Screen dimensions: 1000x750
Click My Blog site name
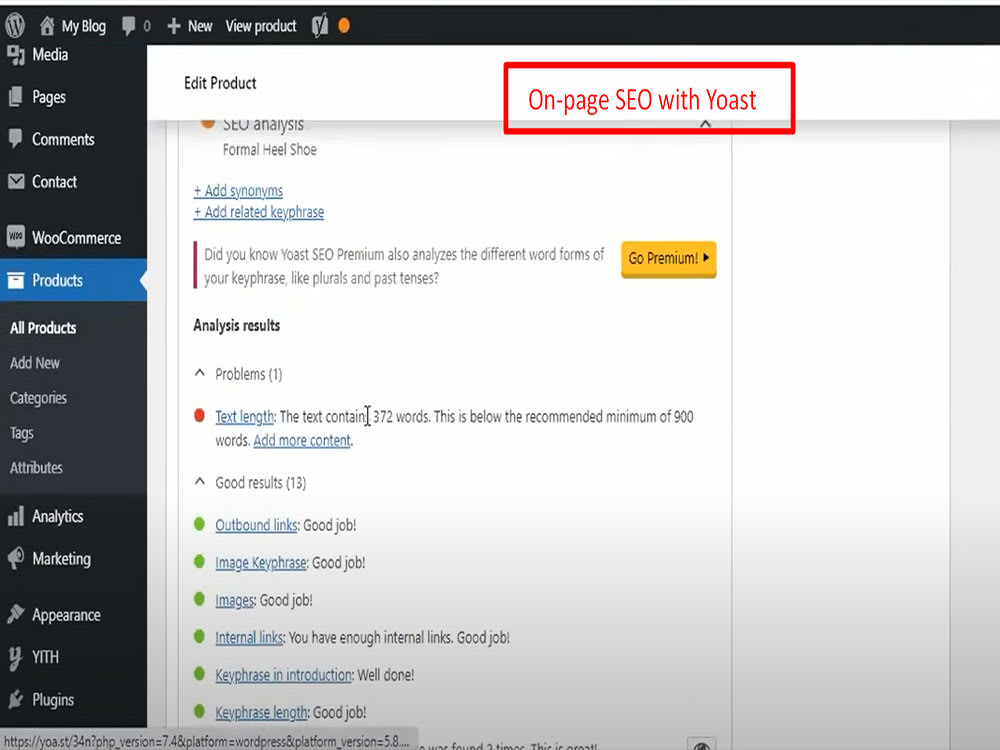point(84,26)
